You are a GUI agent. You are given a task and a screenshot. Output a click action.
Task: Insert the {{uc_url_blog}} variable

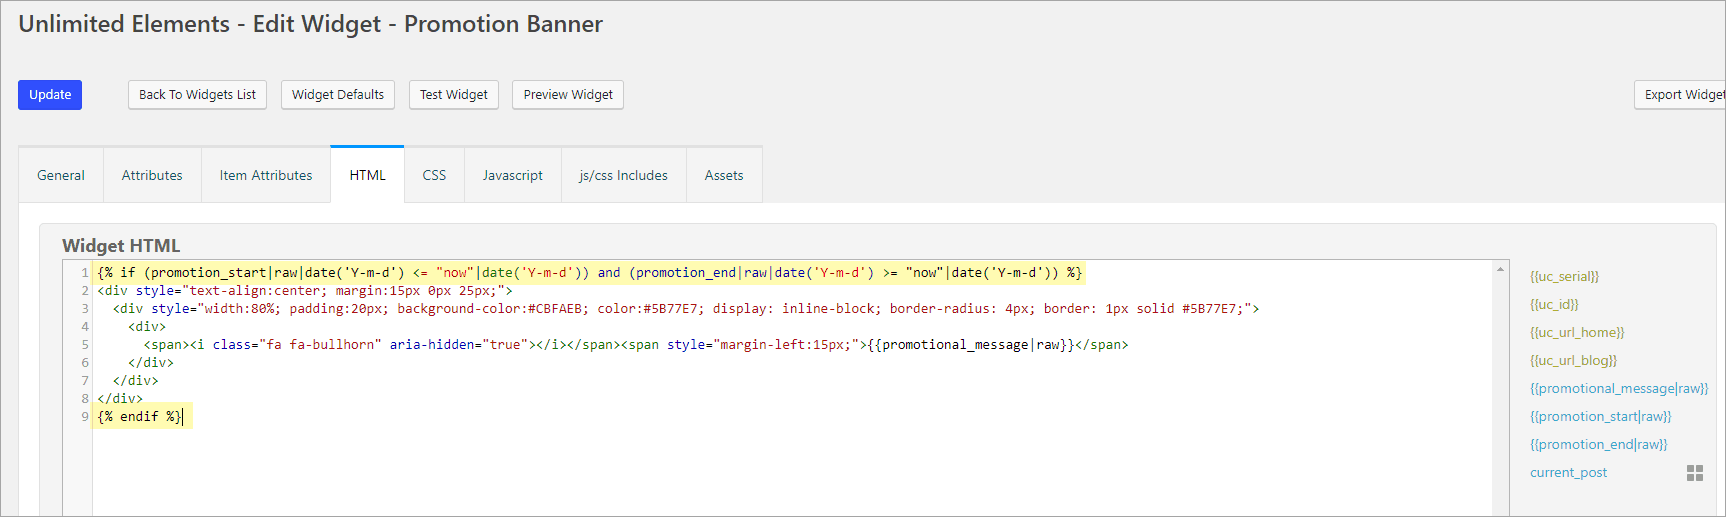point(1573,361)
